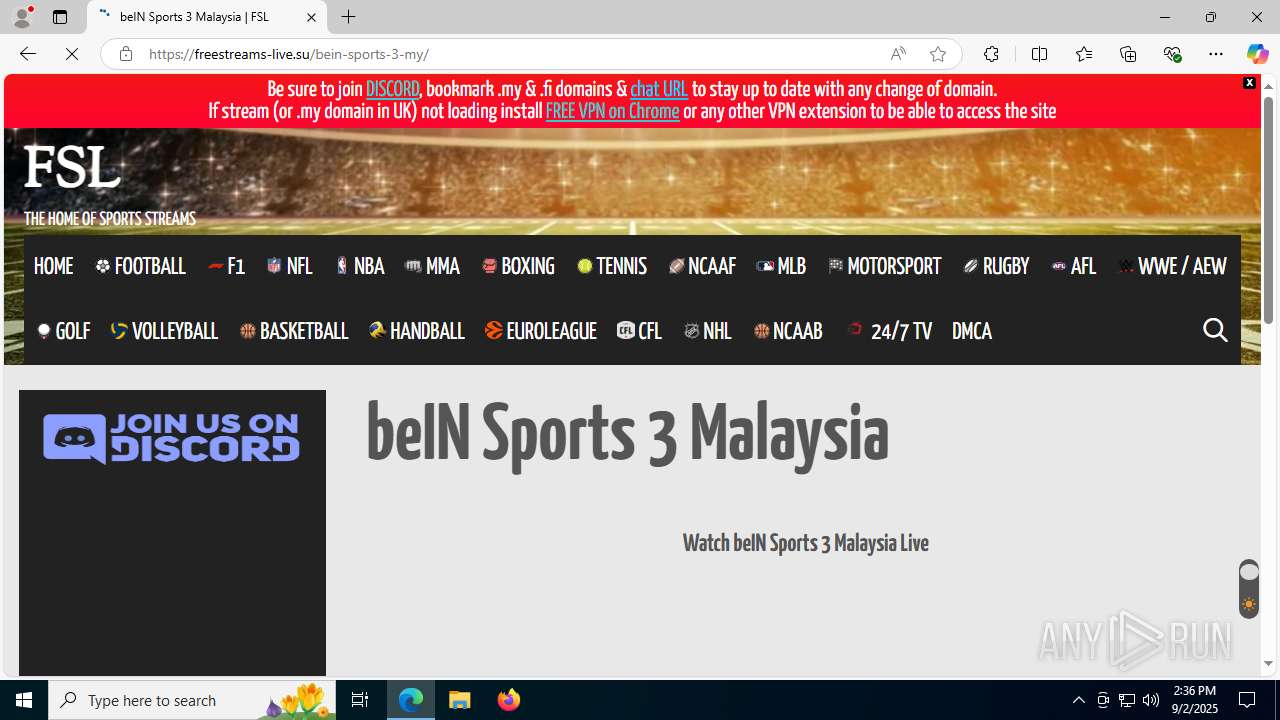
Task: View site information lock icon
Action: pos(125,54)
